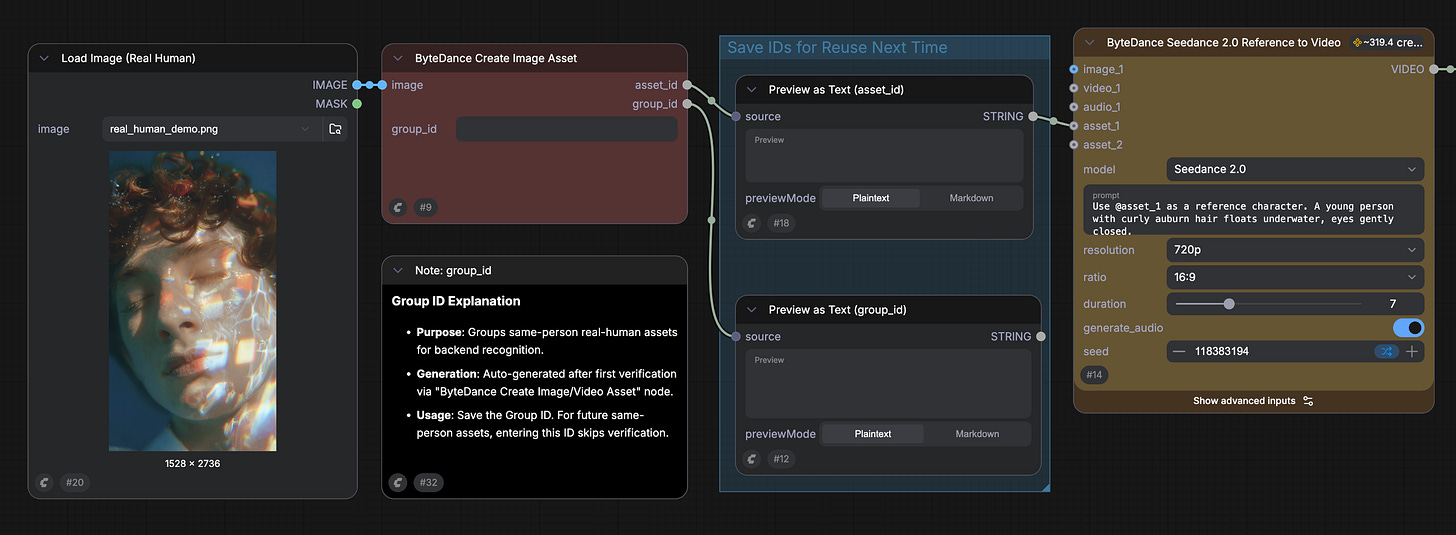Click the seed value 118383194
The width and height of the screenshot is (1456, 535).
pos(1222,351)
